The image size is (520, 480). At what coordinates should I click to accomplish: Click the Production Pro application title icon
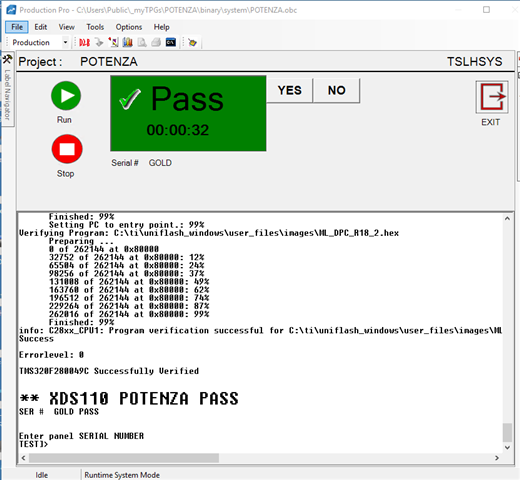11,10
